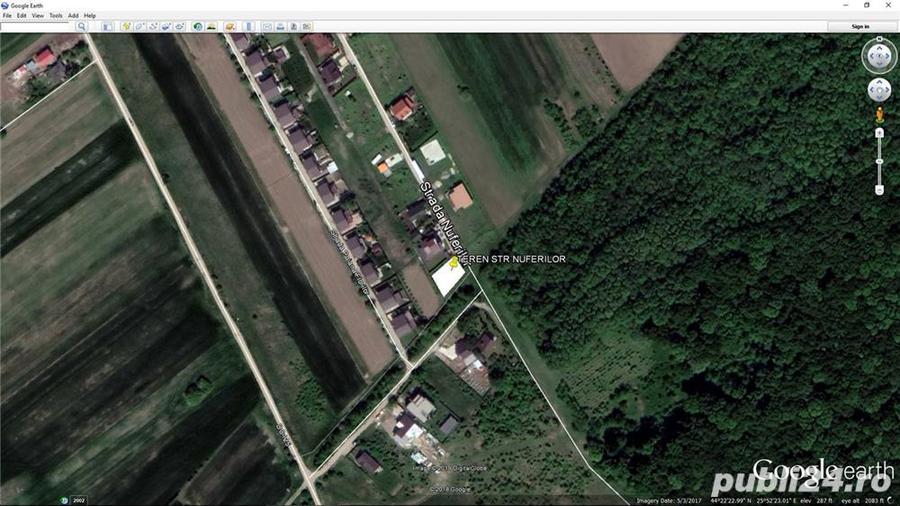Toggle the sidebar panel icon
900x506 pixels.
[x=107, y=26]
